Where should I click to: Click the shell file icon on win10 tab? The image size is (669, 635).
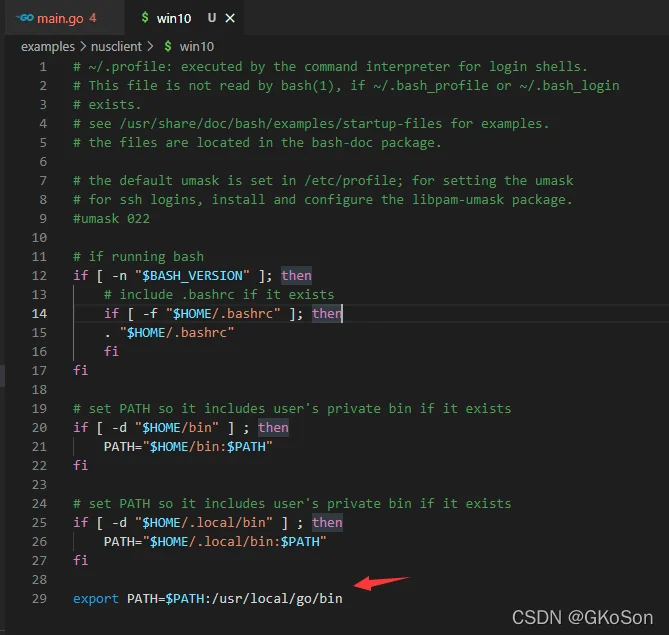point(145,18)
